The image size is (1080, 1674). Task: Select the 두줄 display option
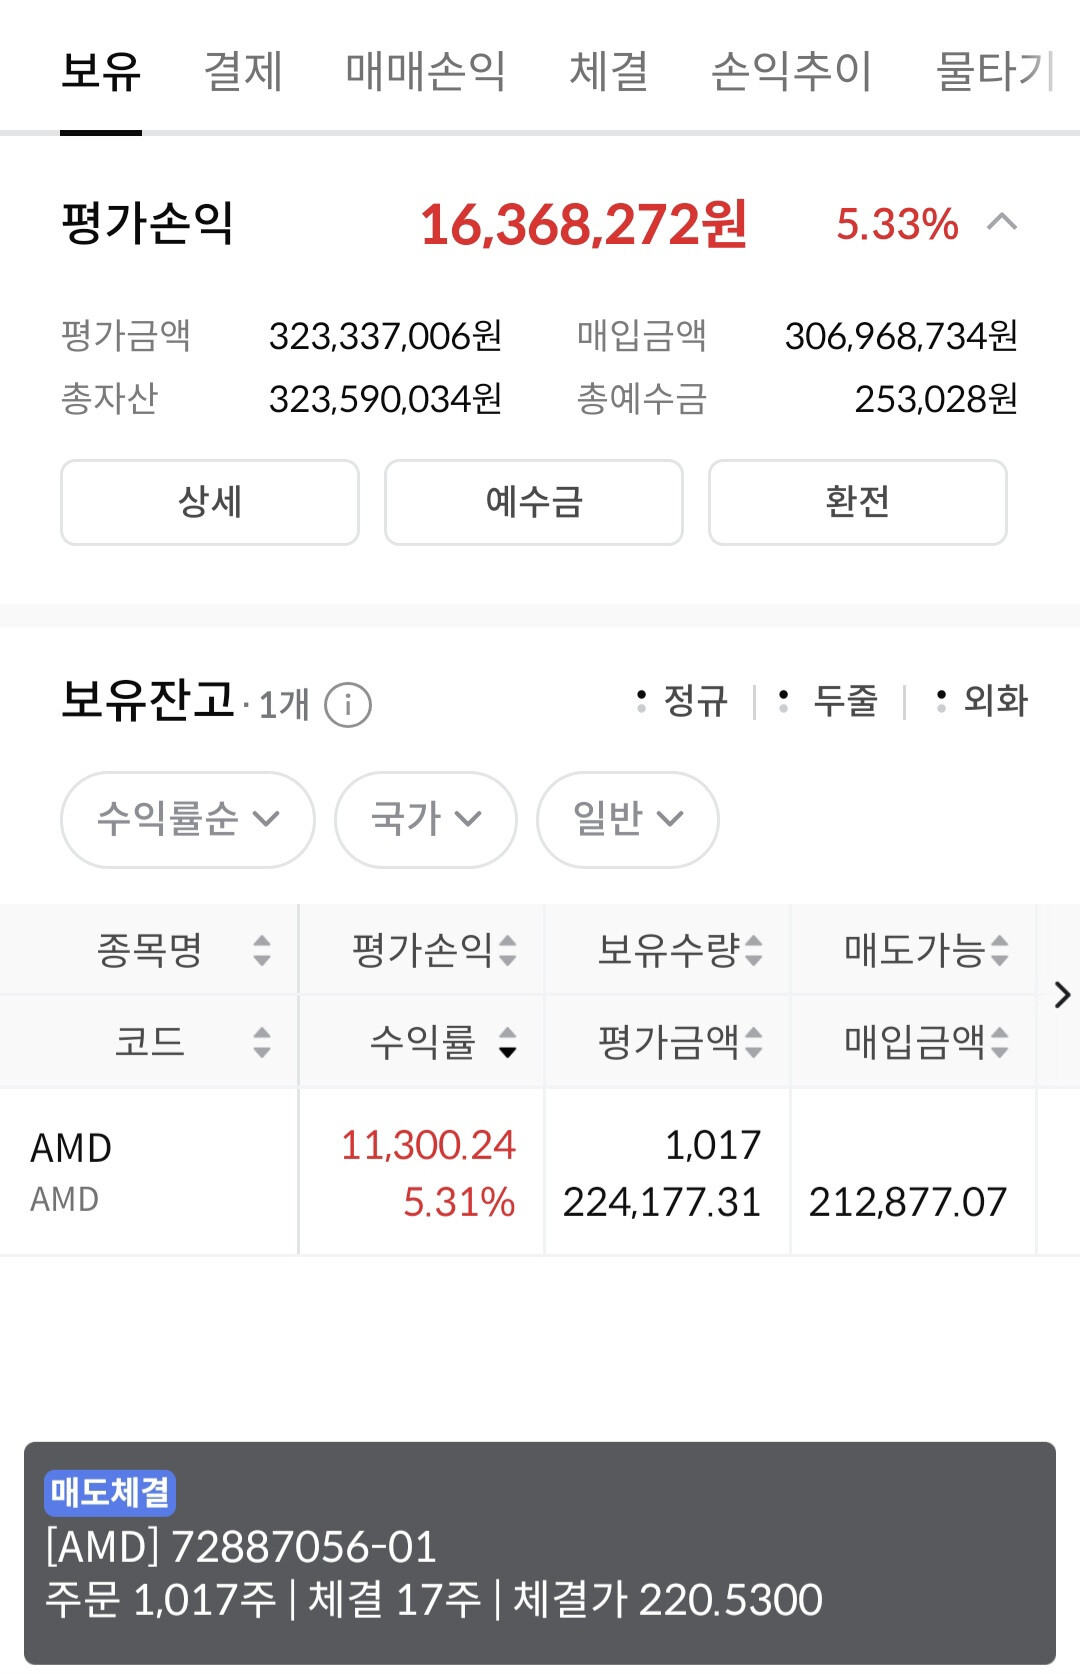832,701
